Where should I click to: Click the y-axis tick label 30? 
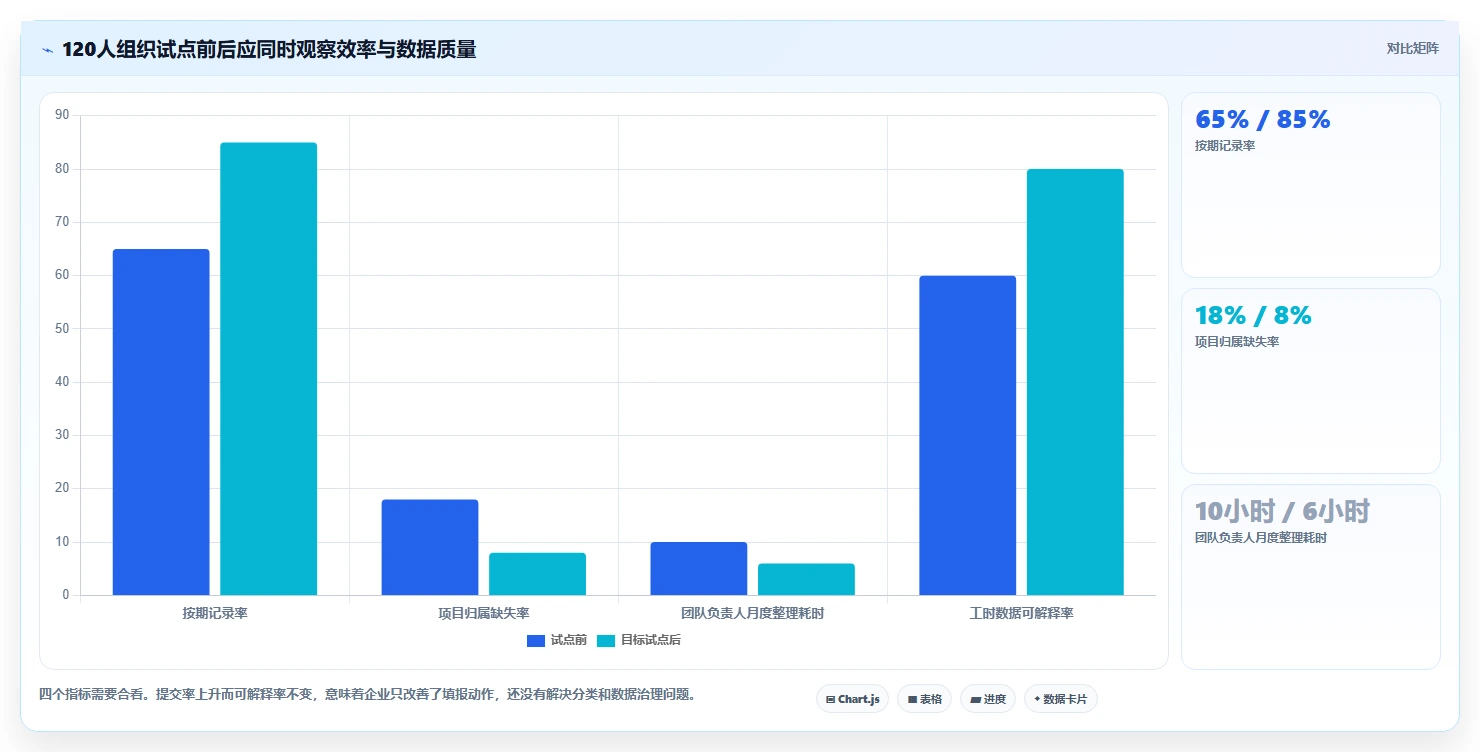pos(62,435)
